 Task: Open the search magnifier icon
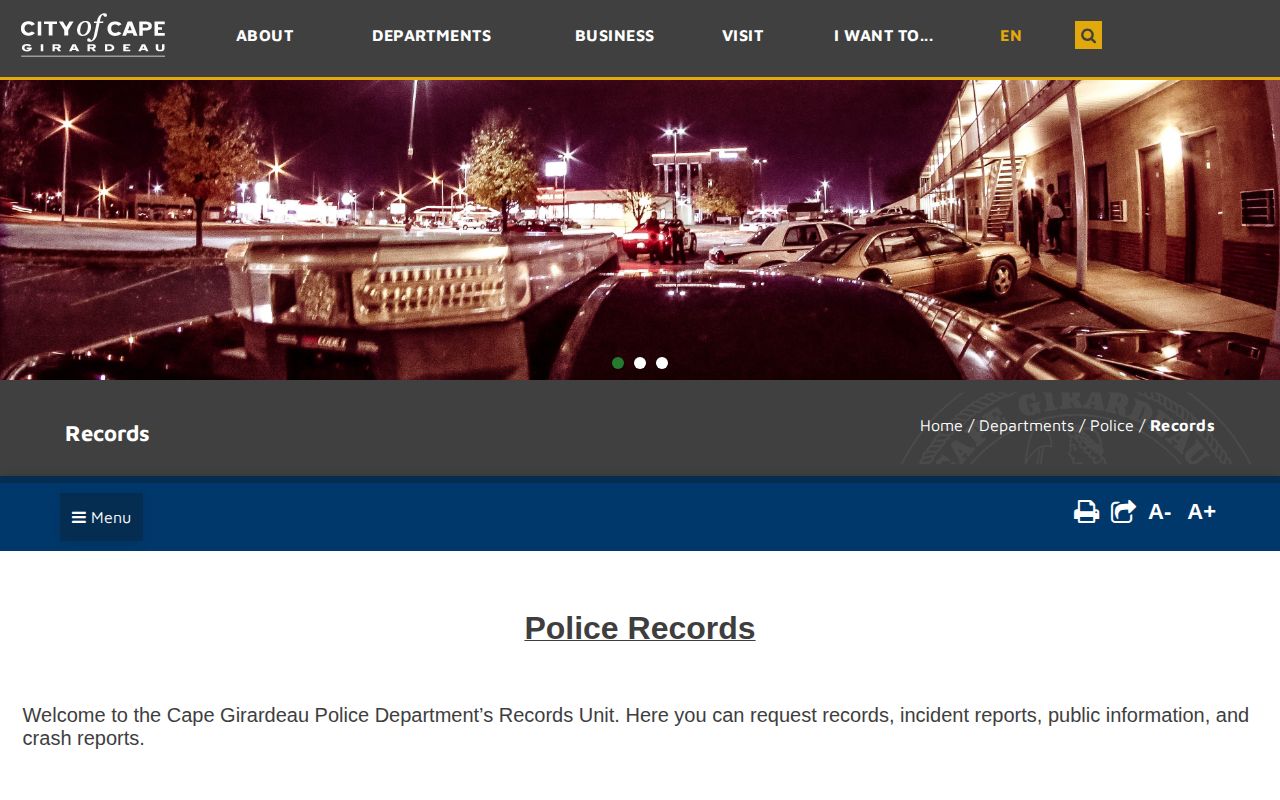tap(1088, 35)
